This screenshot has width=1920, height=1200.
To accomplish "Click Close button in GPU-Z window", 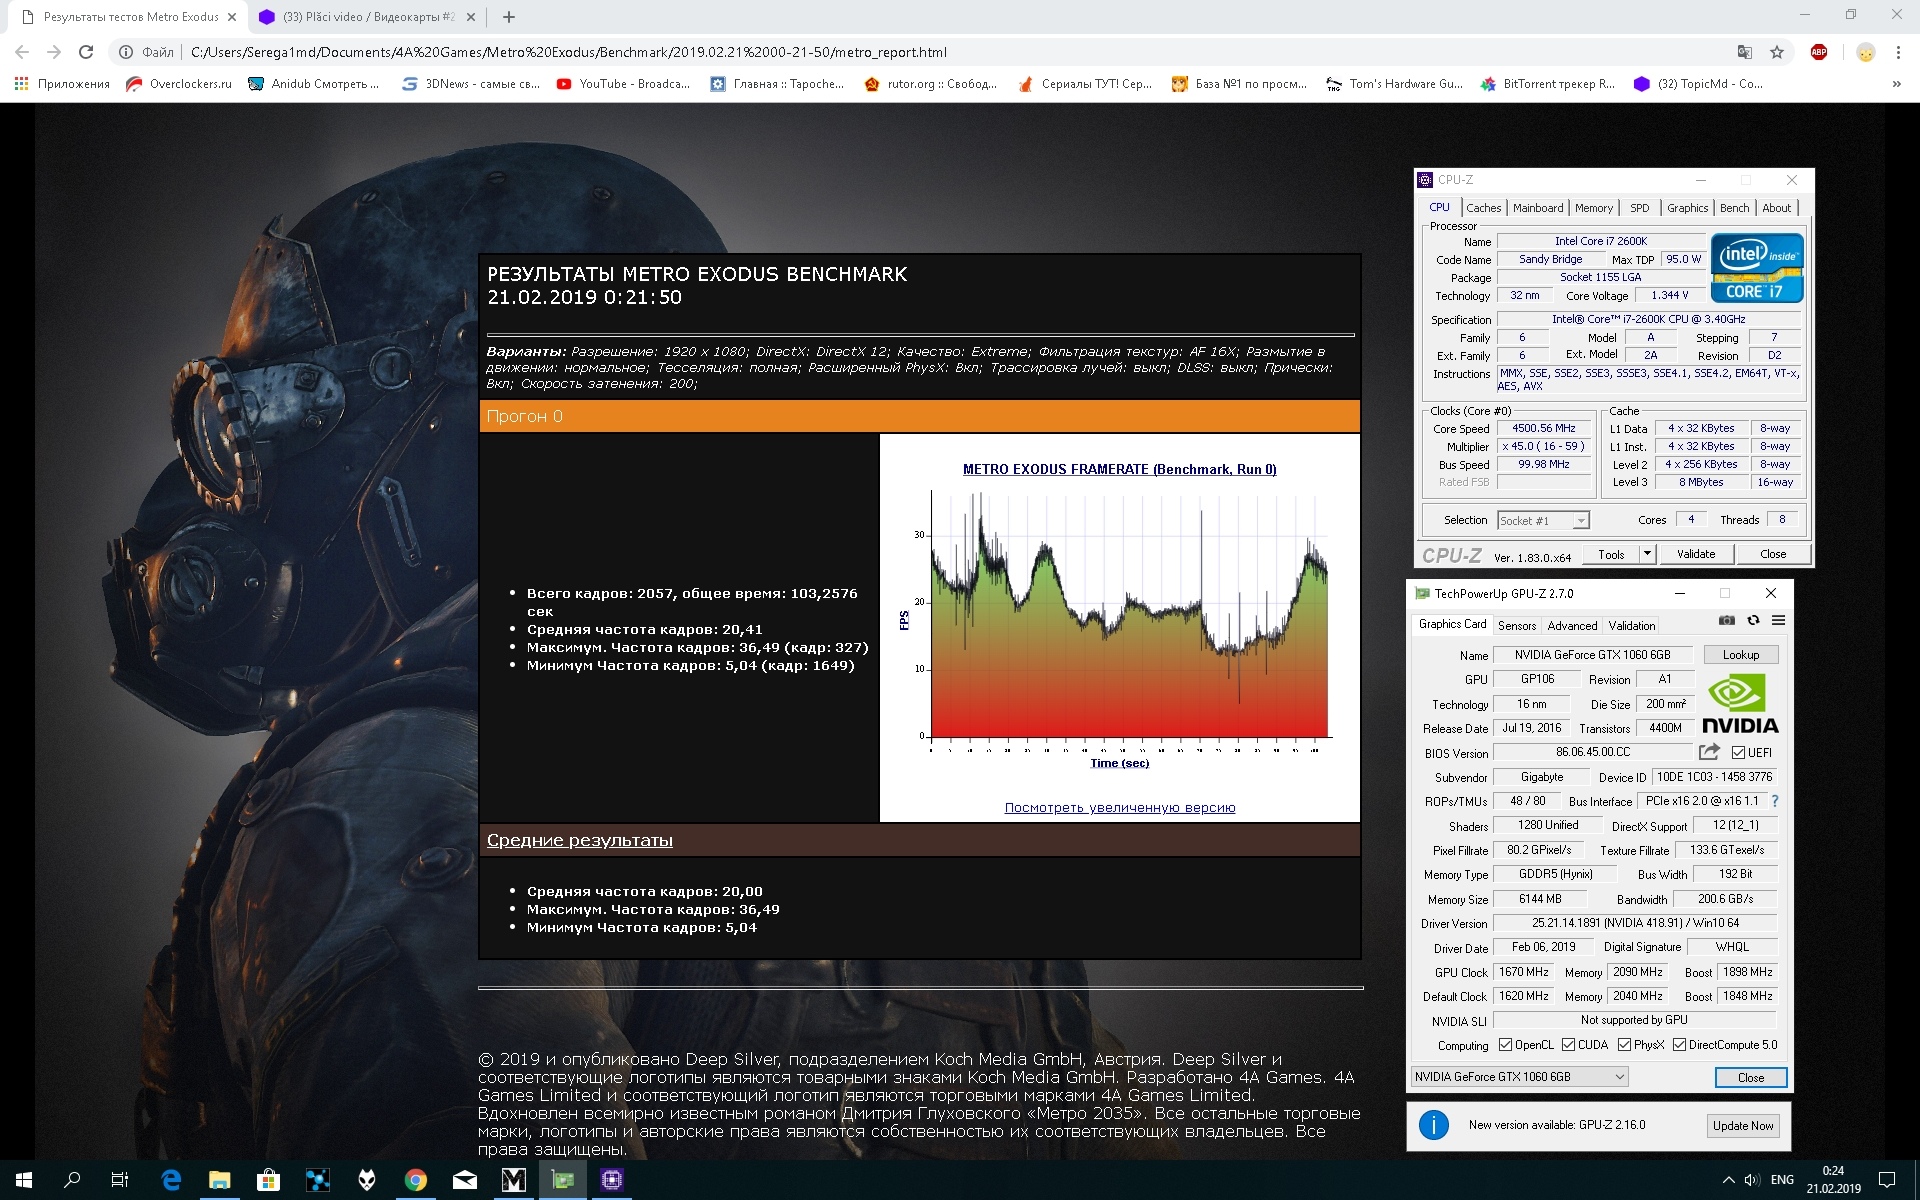I will (1750, 1077).
